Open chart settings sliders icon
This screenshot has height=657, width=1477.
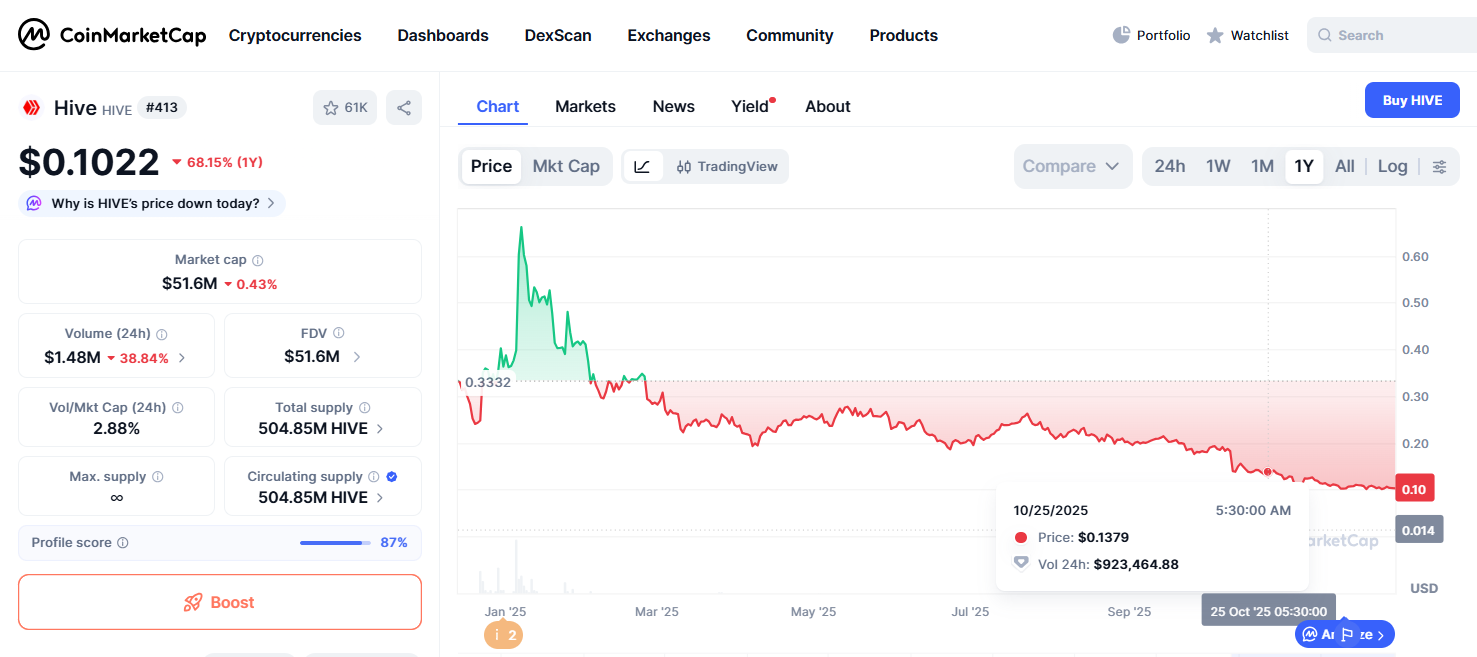pos(1439,167)
